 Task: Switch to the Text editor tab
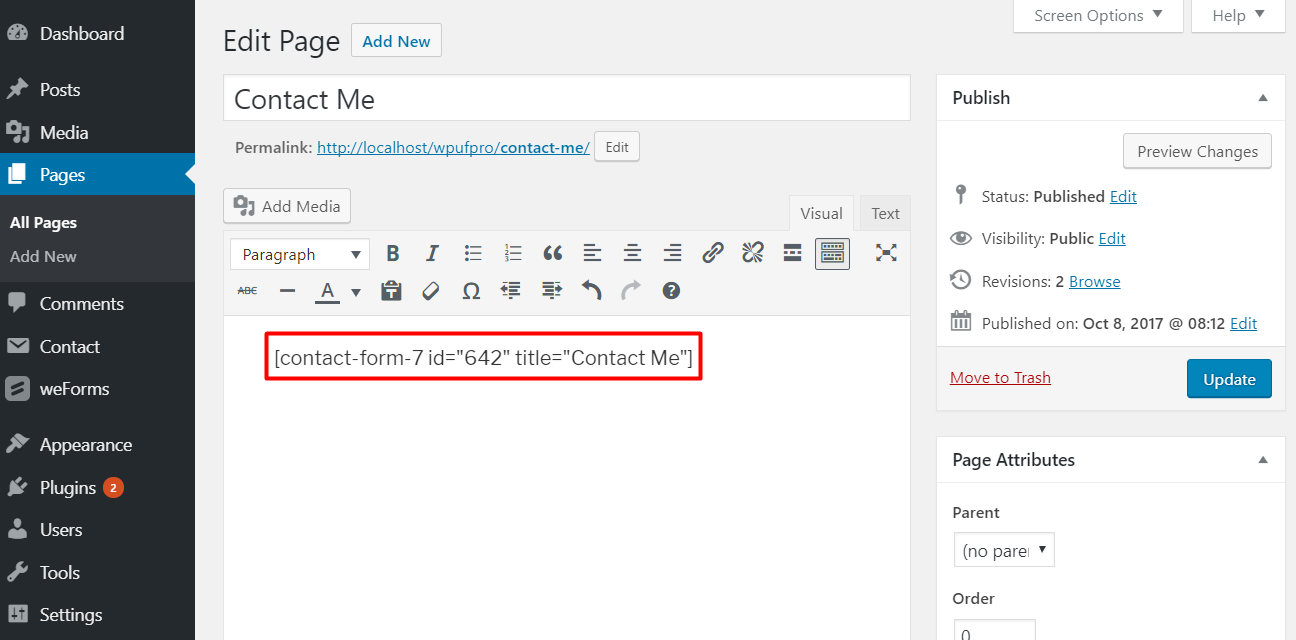point(885,213)
